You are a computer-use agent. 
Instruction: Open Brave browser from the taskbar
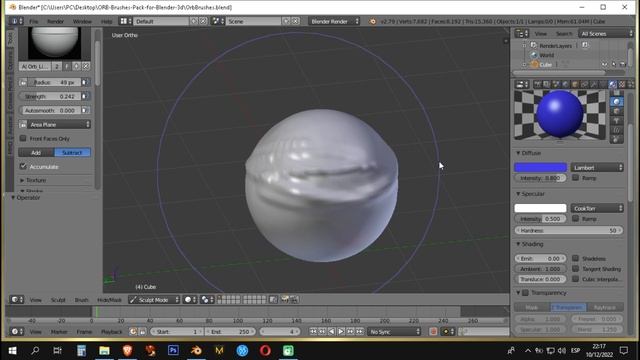[127, 350]
